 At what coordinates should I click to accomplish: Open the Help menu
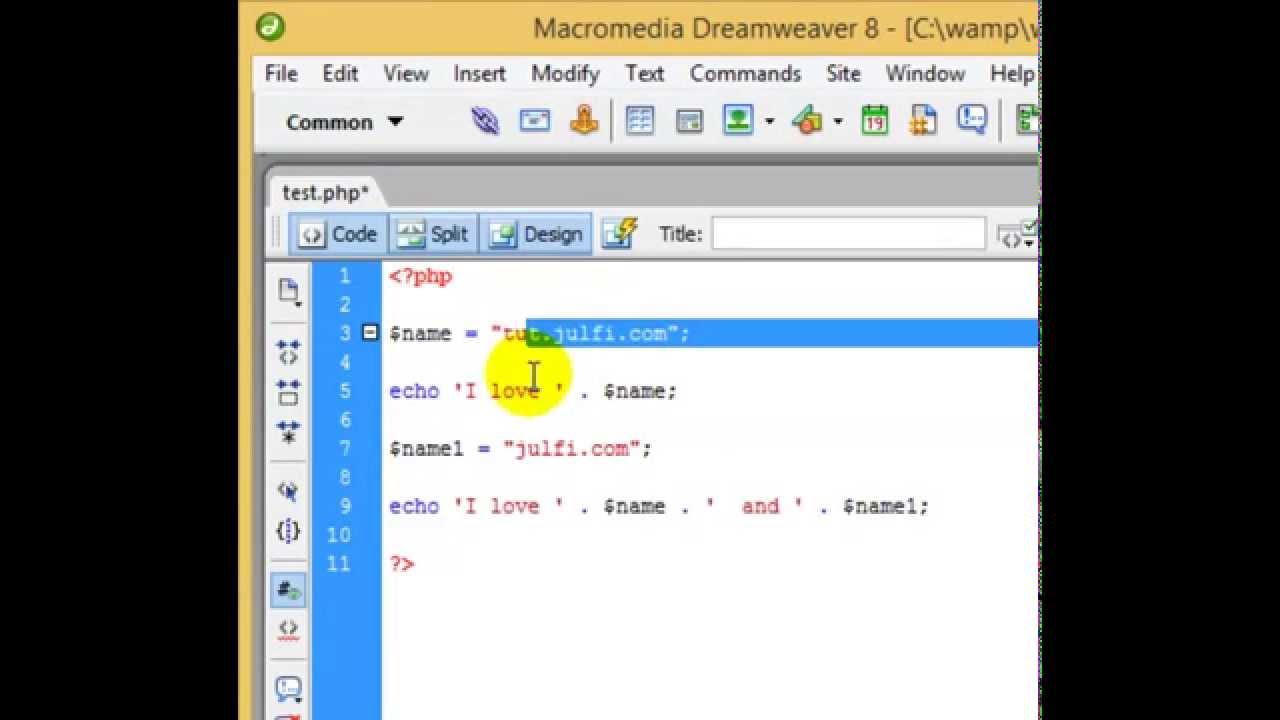tap(1012, 74)
